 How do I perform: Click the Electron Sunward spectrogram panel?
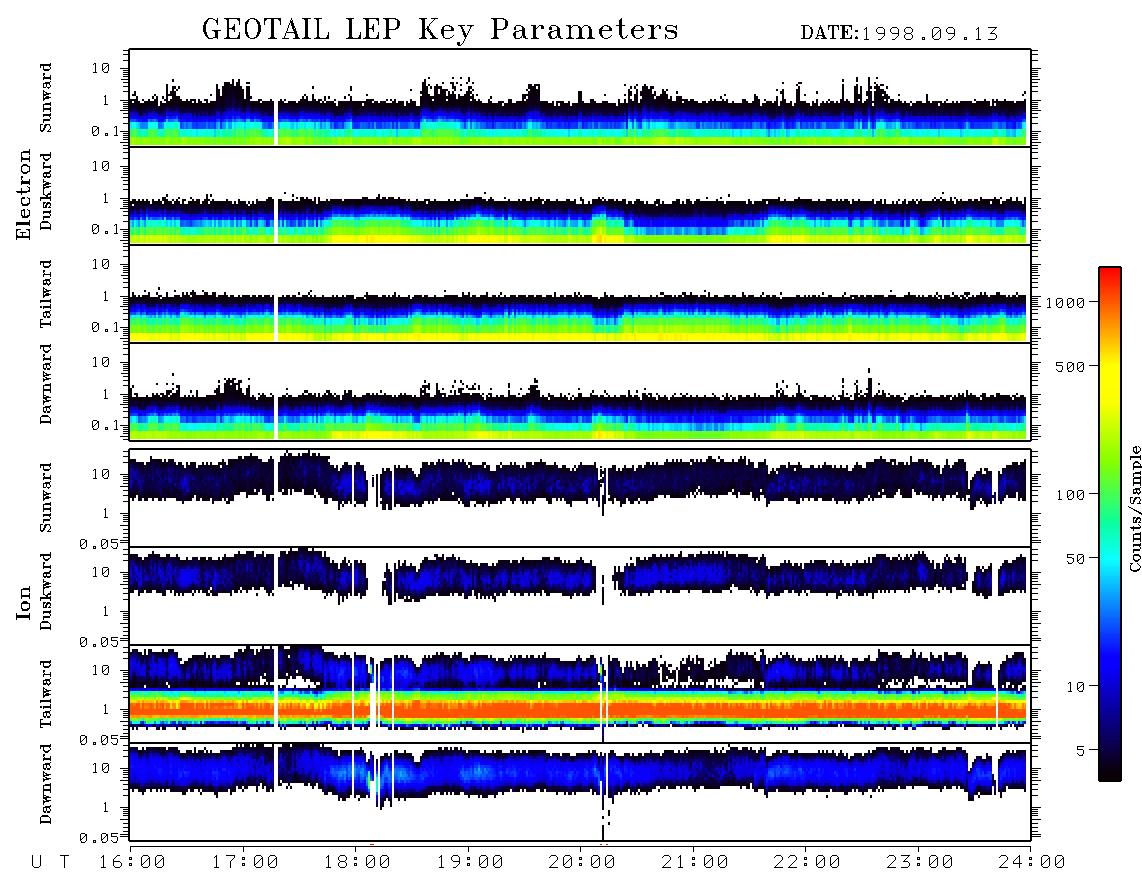(580, 98)
